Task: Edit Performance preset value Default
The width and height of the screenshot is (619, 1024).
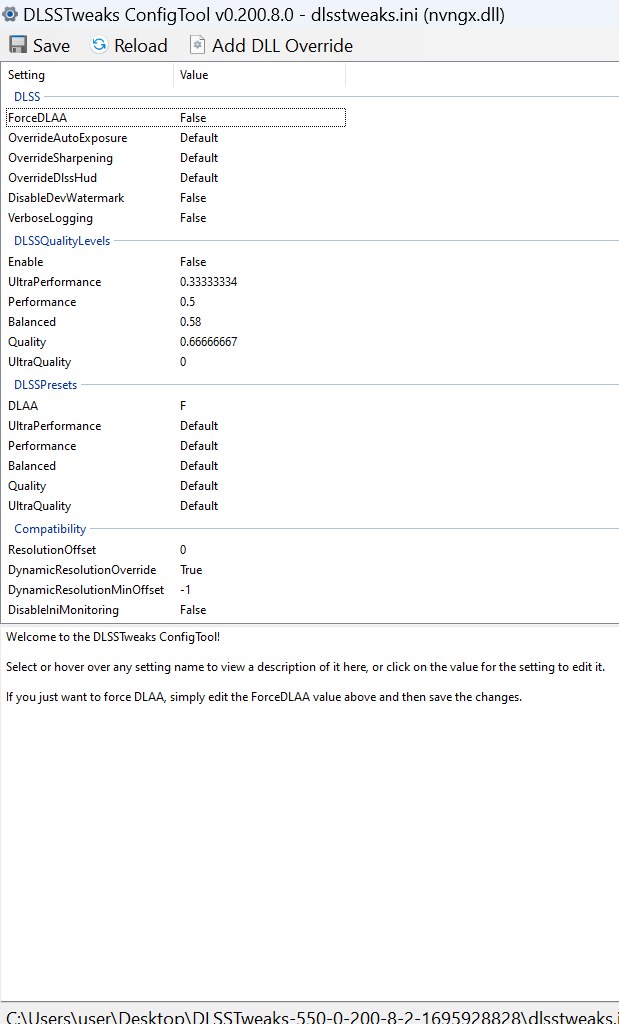Action: tap(199, 446)
